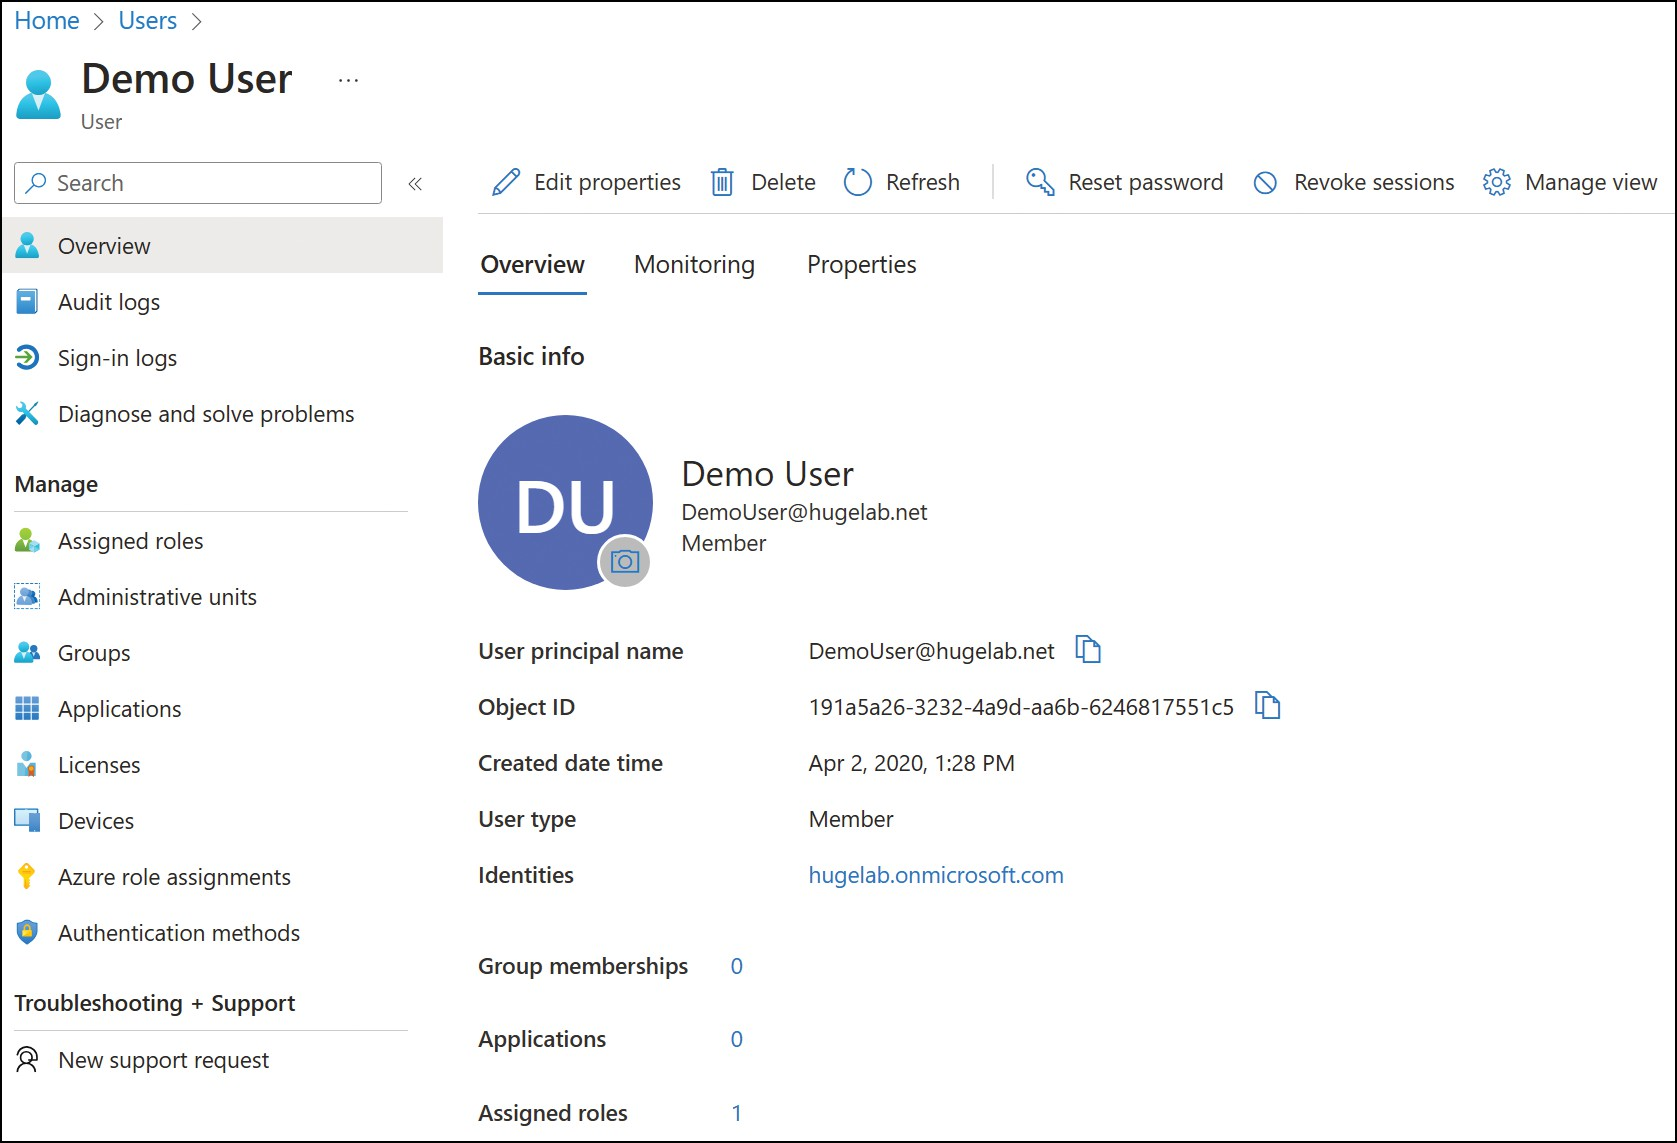
Task: Click the Assigned roles icon in sidebar
Action: point(28,541)
